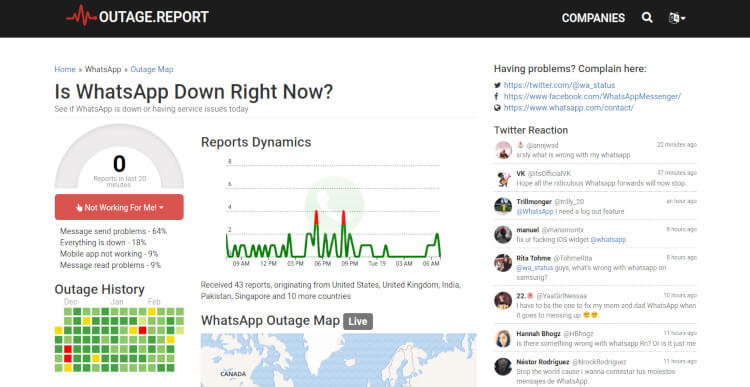Screen dimensions: 750x387
Task: Click the Outage.Report heartbeat logo
Action: click(x=137, y=17)
